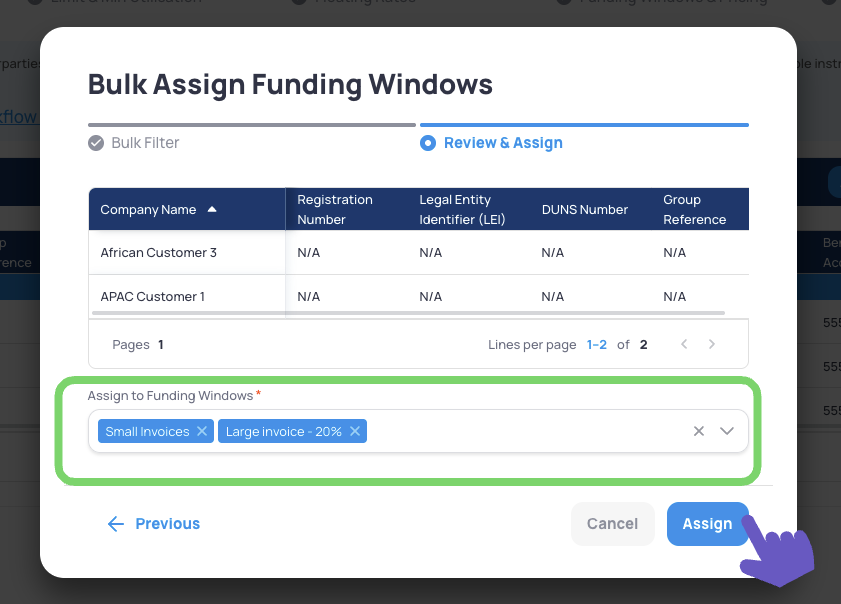Select the APAC Customer 1 row

point(153,297)
